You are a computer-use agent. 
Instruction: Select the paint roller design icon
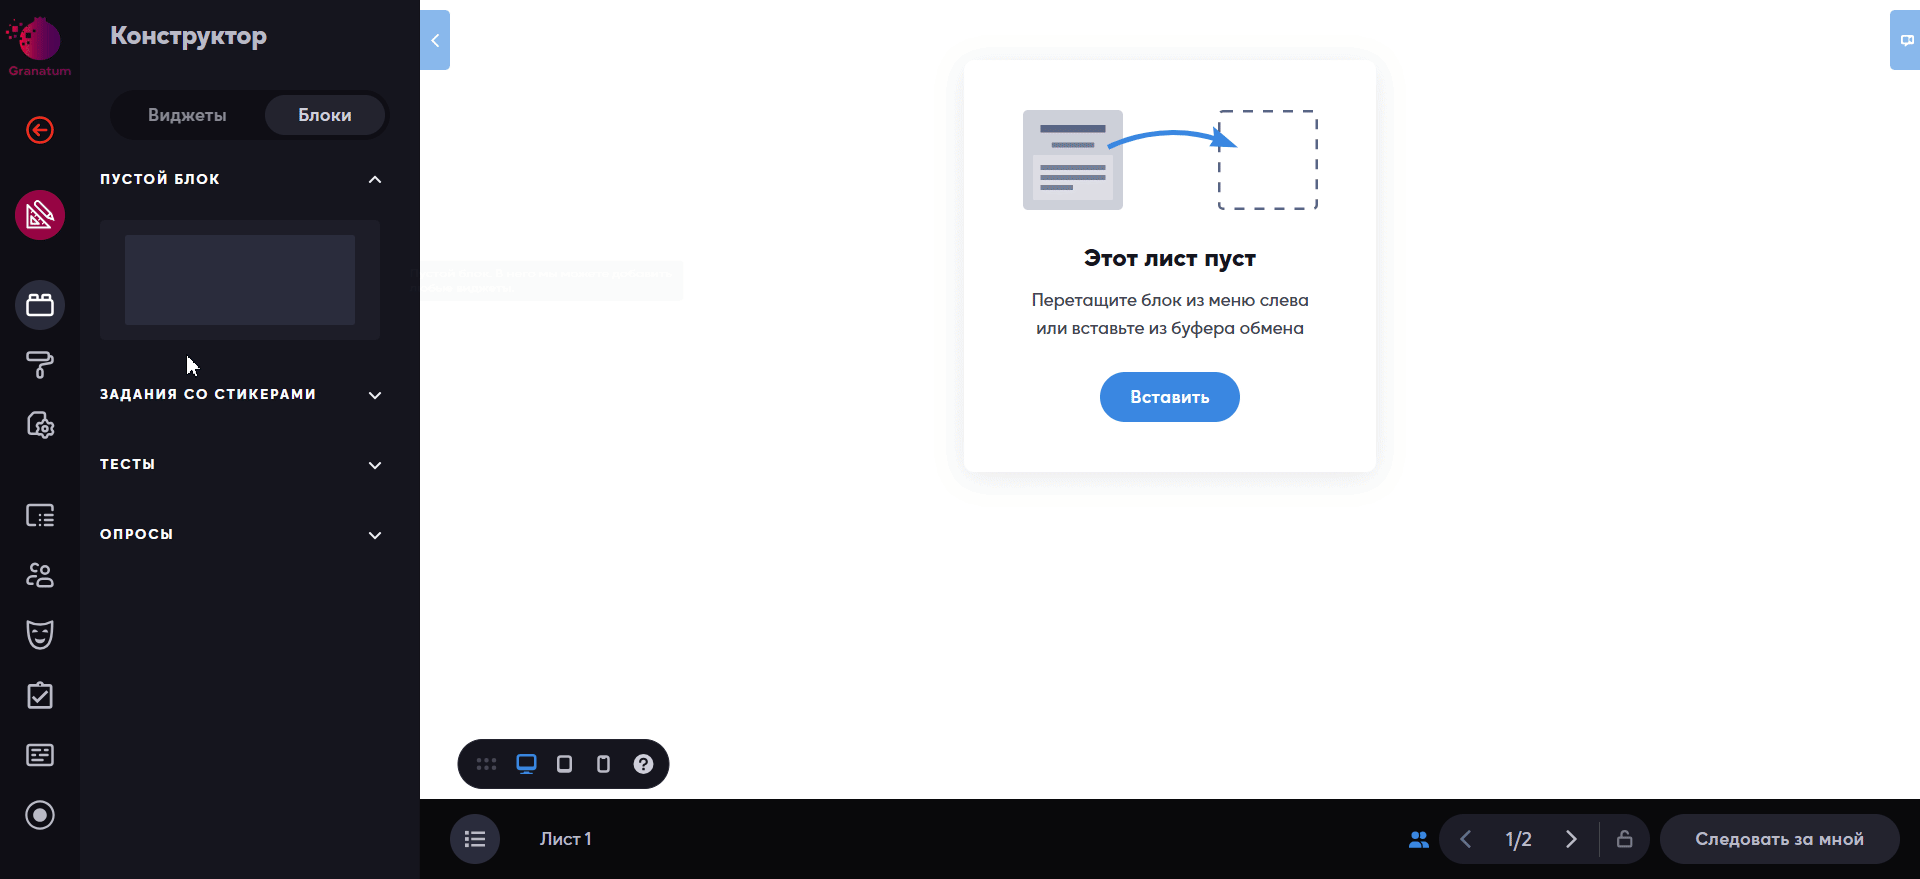tap(40, 365)
